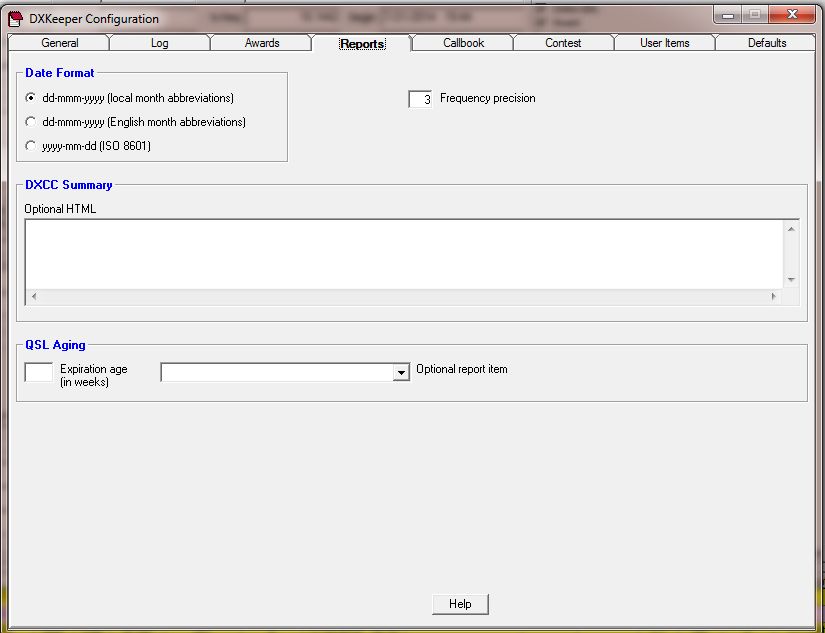The height and width of the screenshot is (633, 825).
Task: Click the Expiration age in weeks field
Action: (x=39, y=372)
